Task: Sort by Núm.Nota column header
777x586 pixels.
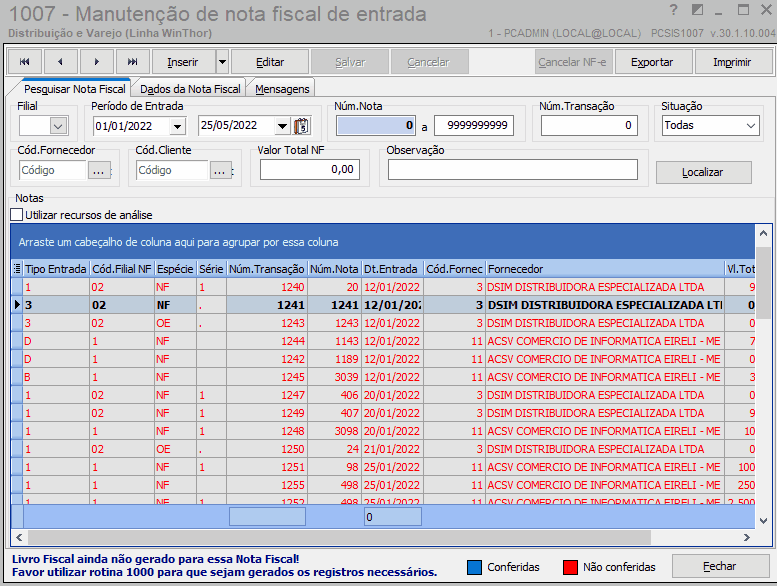Action: 334,269
